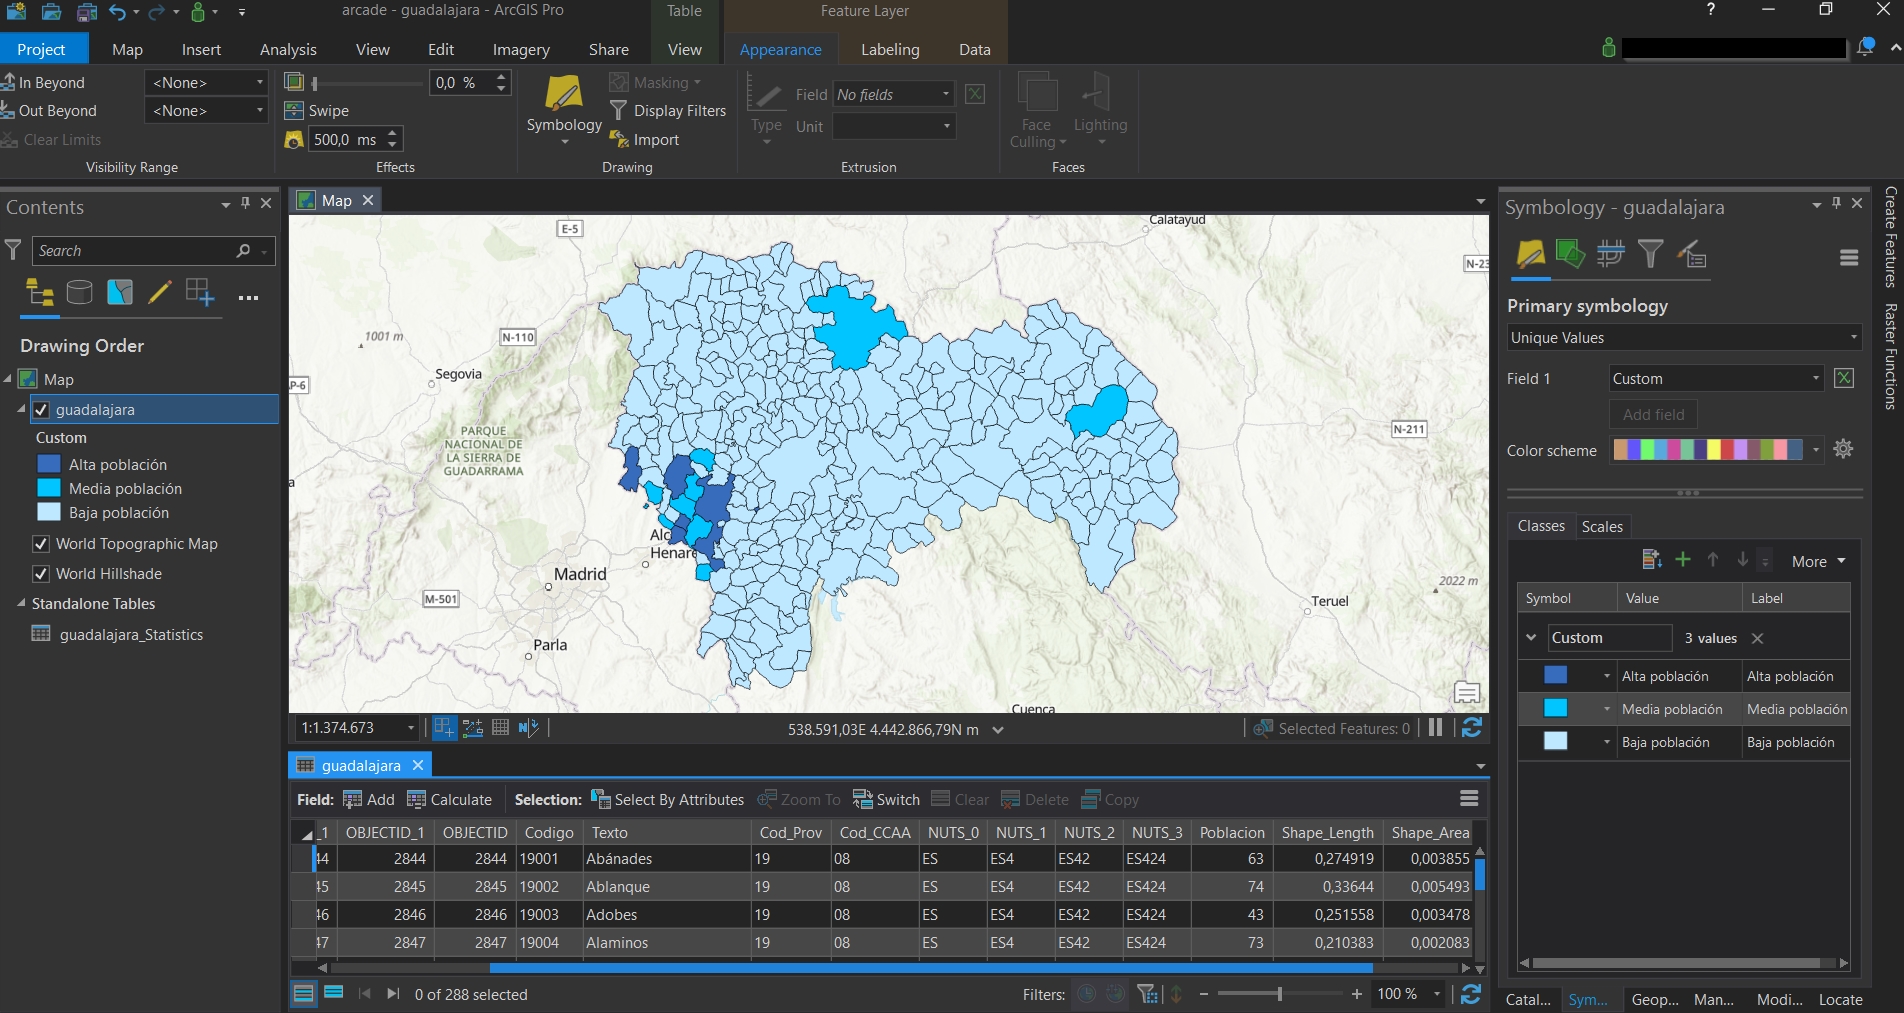The width and height of the screenshot is (1904, 1013).
Task: Open the Primary symbology dropdown
Action: coord(1683,337)
